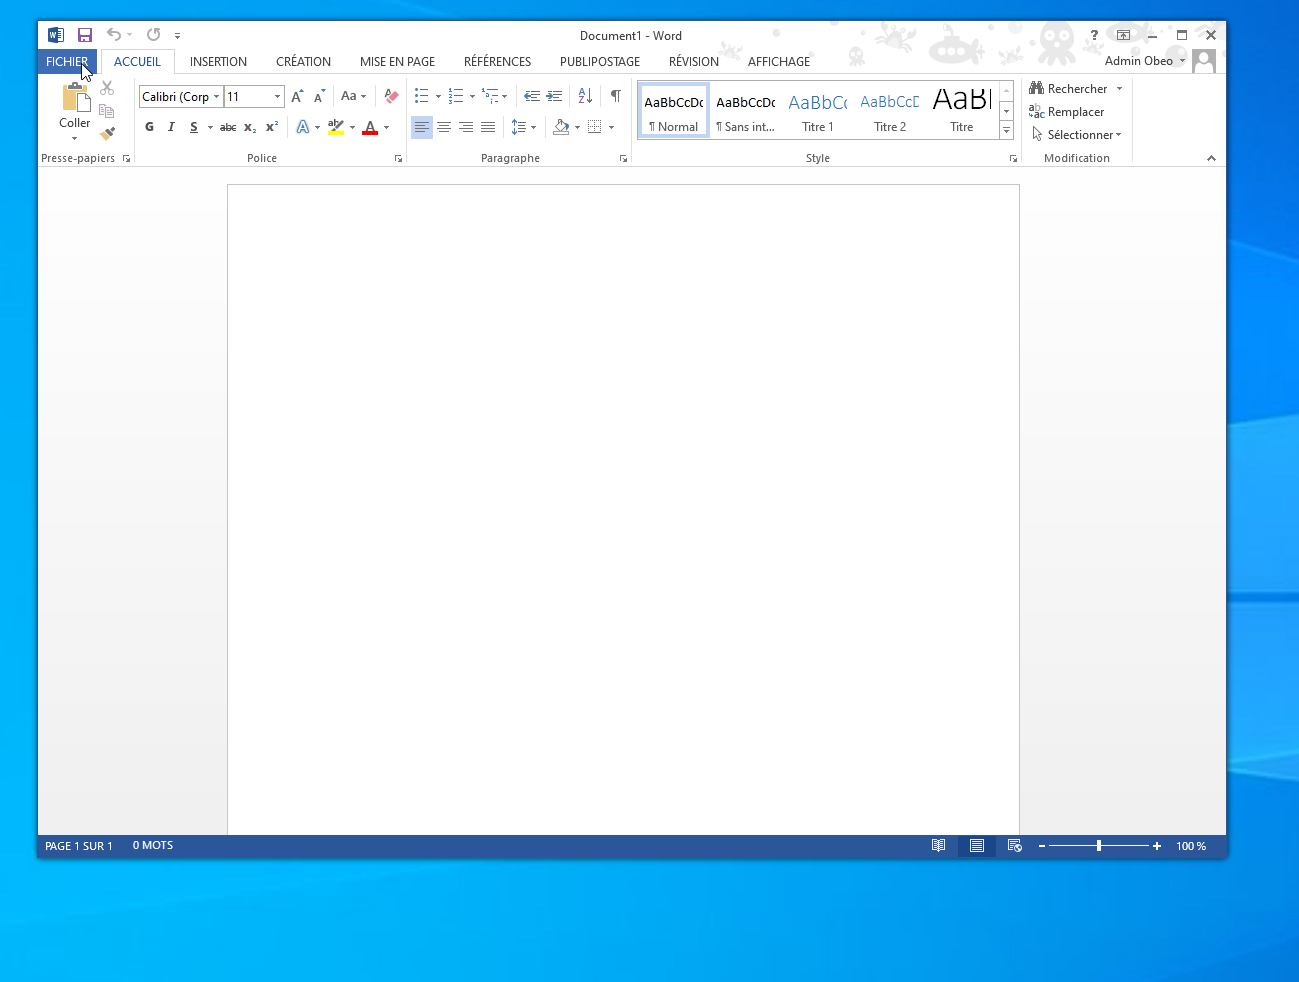Decrease font size with the small A icon
This screenshot has width=1299, height=982.
point(319,96)
